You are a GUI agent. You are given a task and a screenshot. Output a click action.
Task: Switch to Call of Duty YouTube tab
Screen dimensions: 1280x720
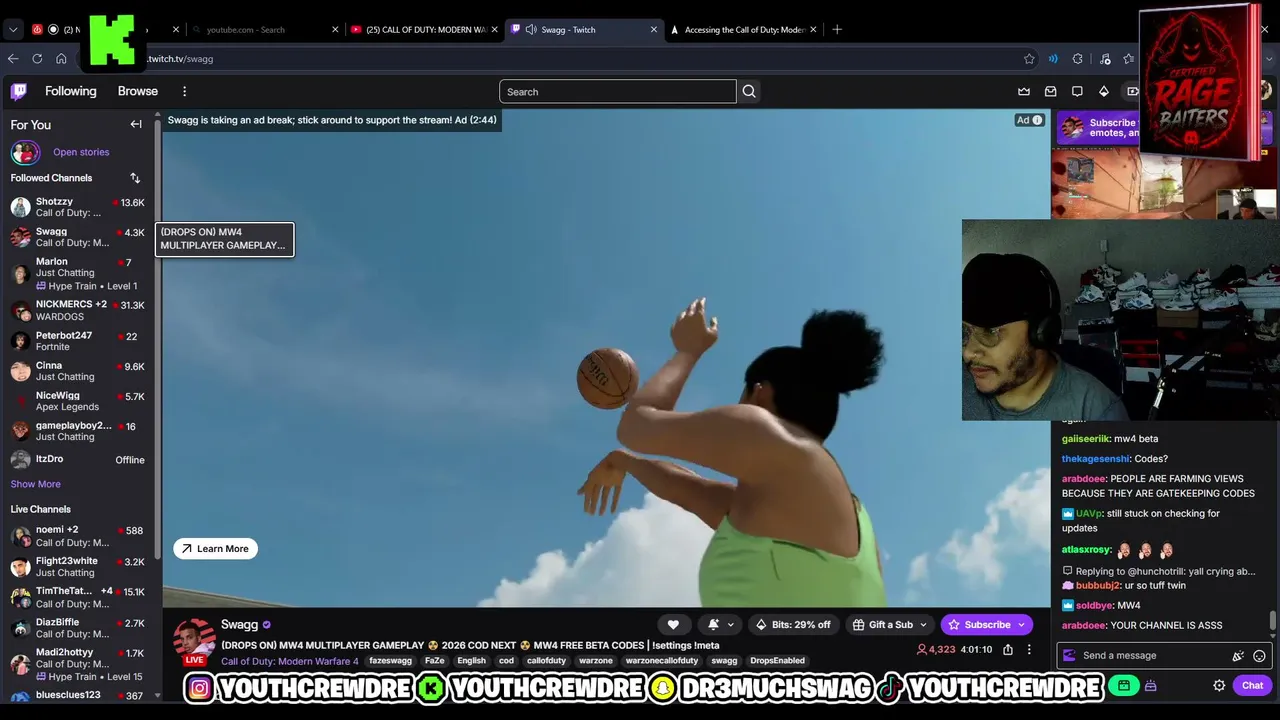coord(424,30)
